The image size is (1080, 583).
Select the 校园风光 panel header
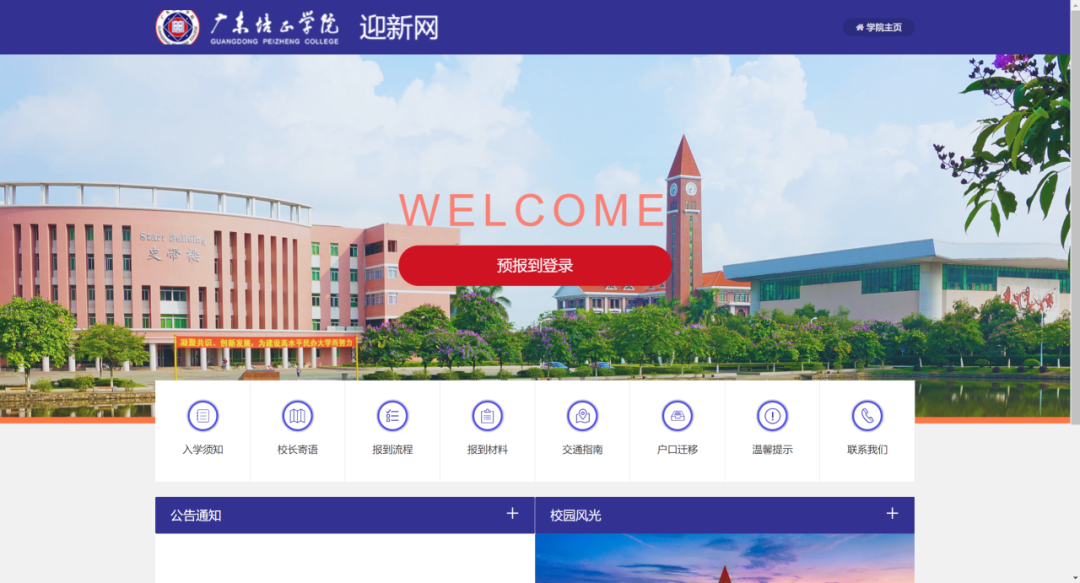[577, 515]
